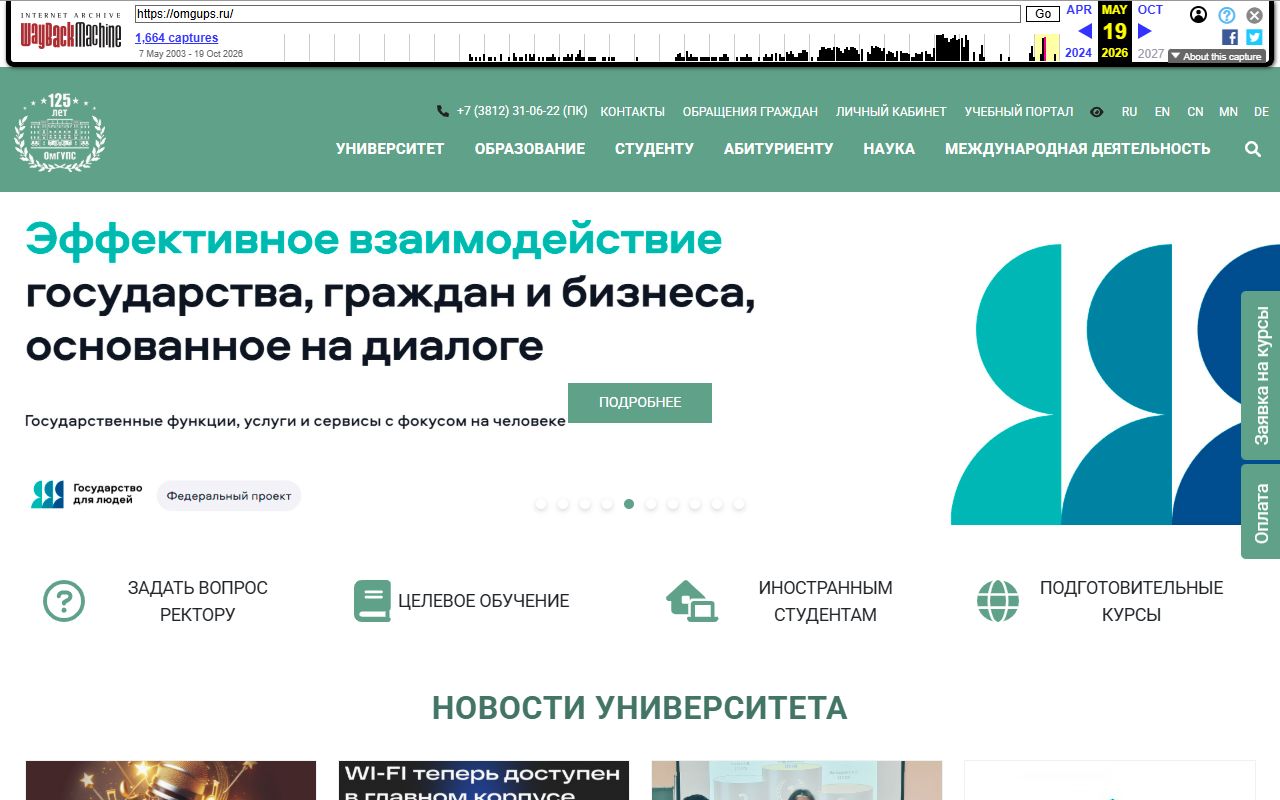Open МЕЖДУНАРОДНАЯ ДЕЯТЕЛЬНОСТЬ menu
Viewport: 1280px width, 800px height.
(1078, 149)
